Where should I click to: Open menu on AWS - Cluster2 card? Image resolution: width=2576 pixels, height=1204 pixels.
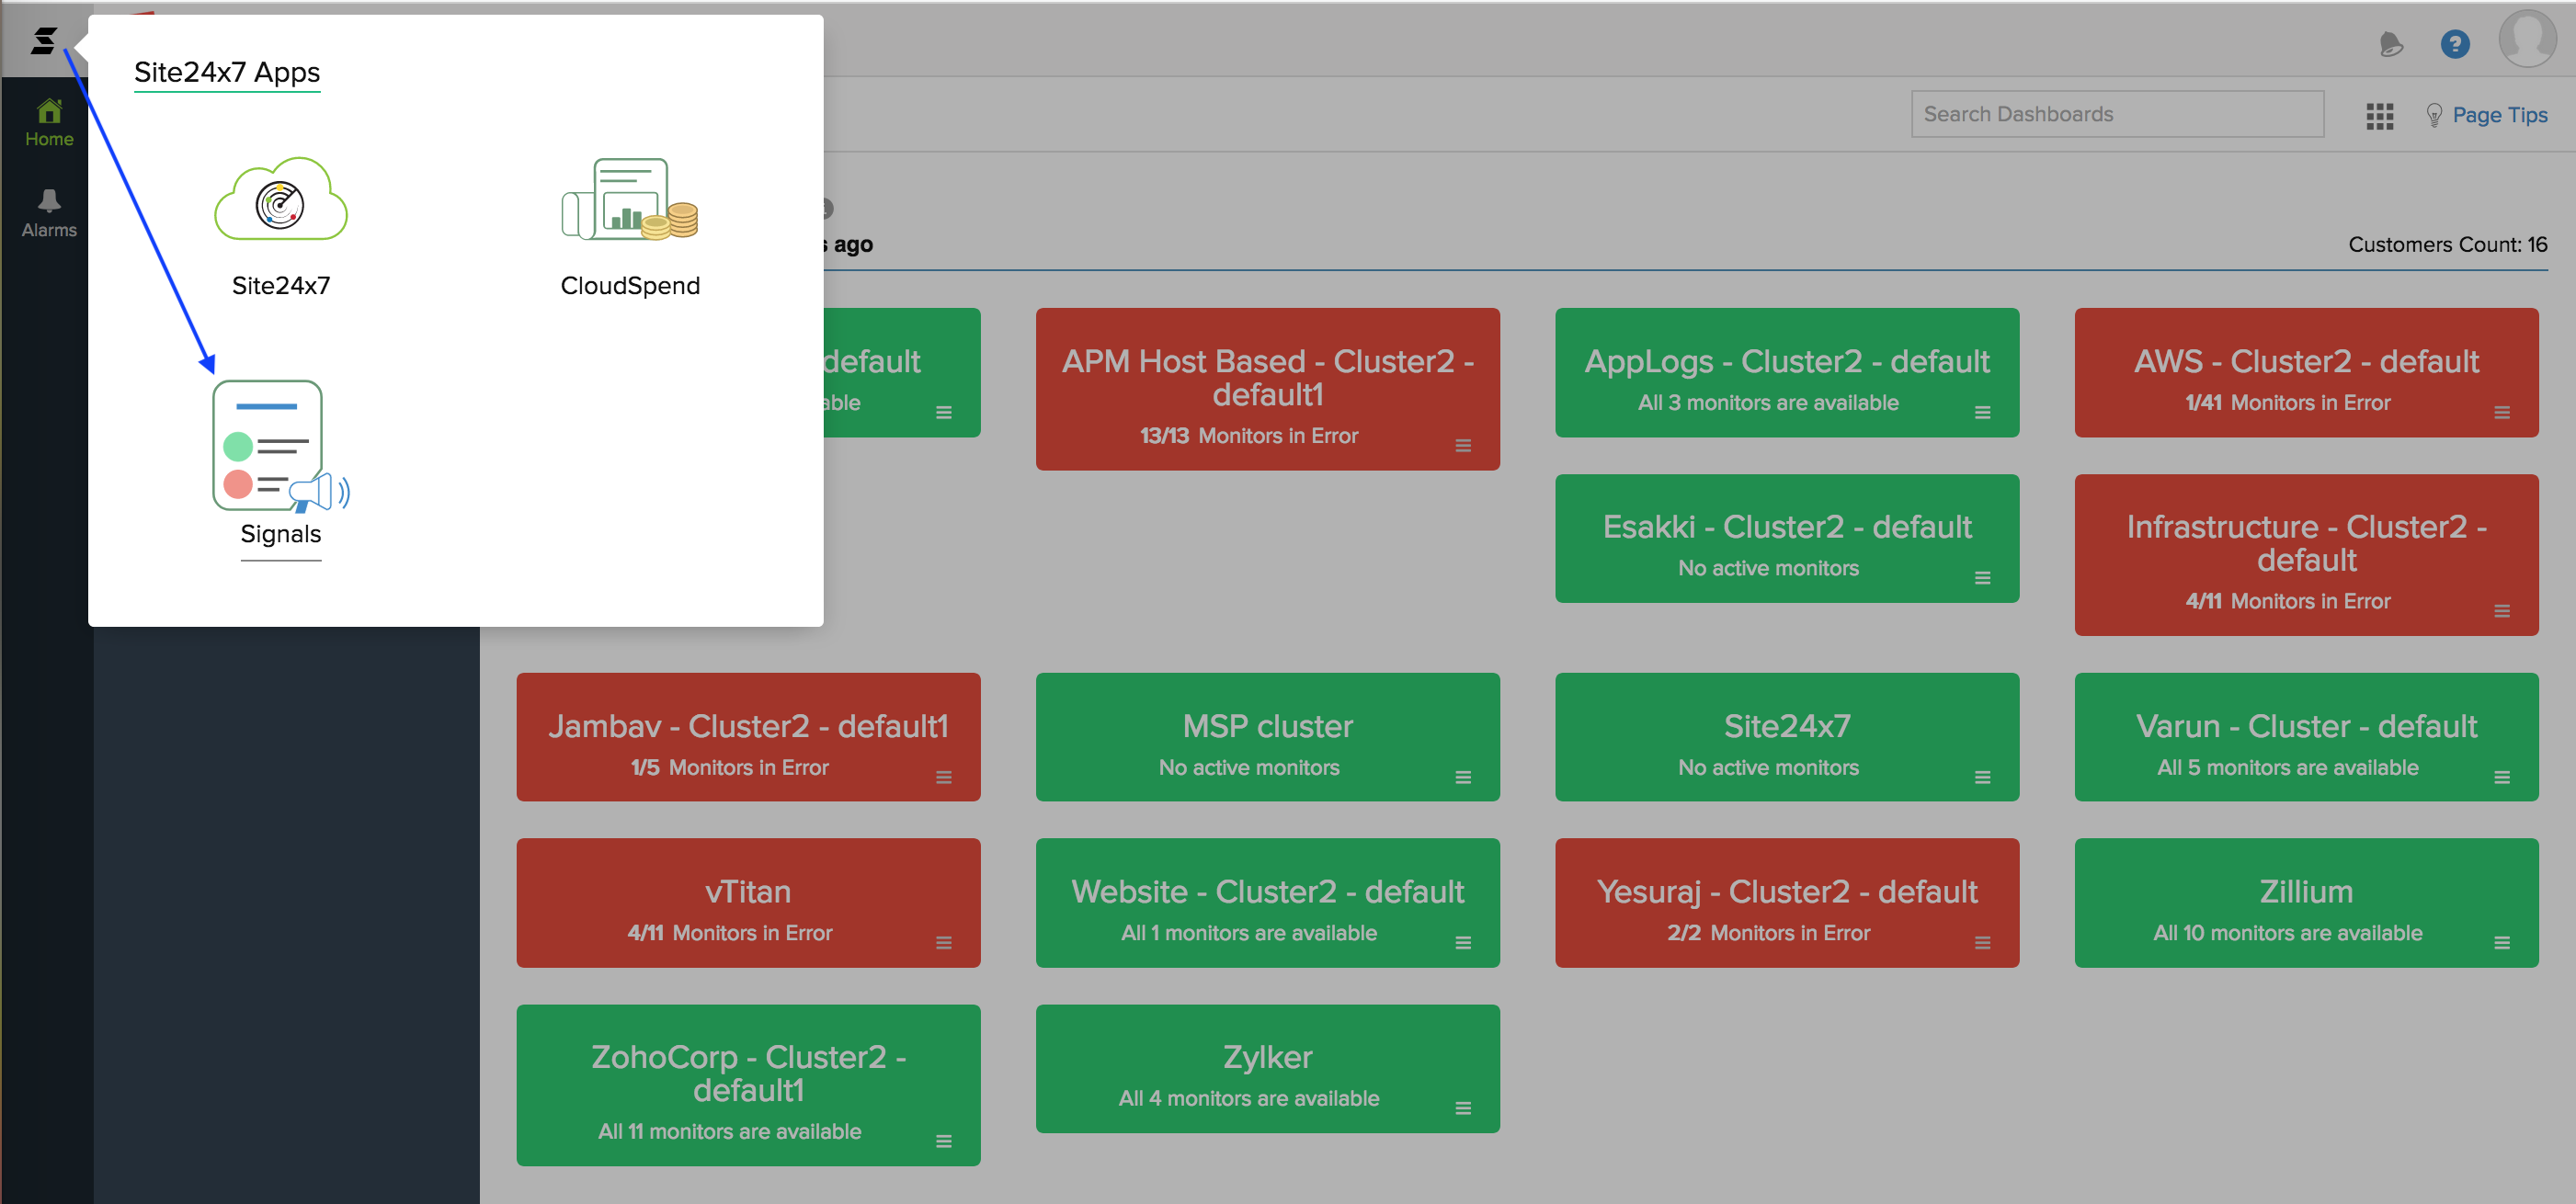(x=2501, y=412)
